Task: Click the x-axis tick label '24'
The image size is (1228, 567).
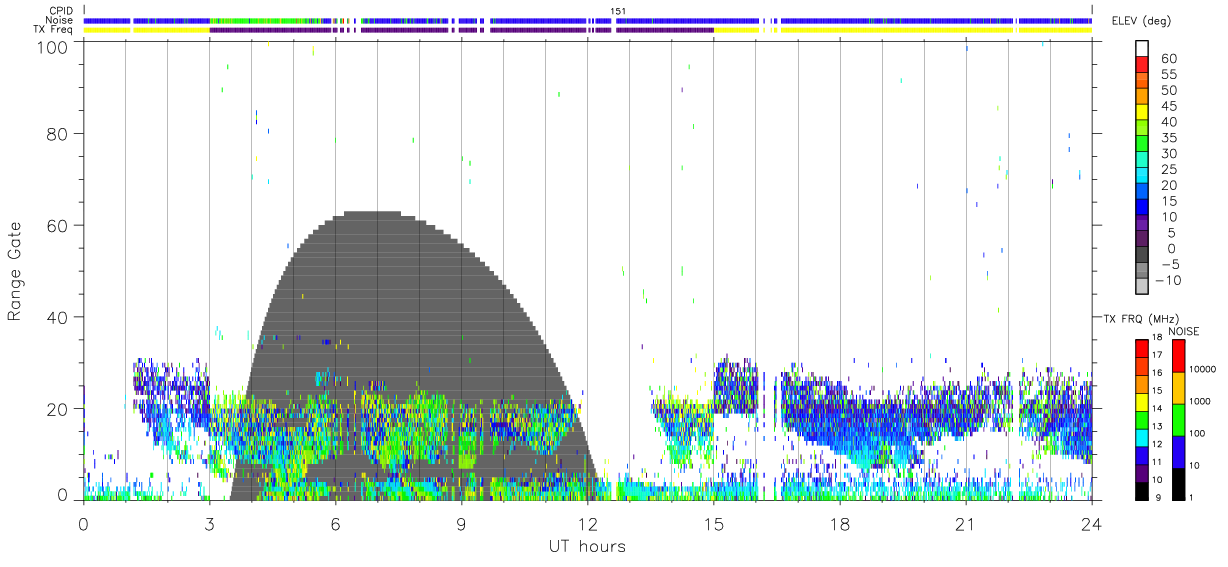Action: (1092, 523)
